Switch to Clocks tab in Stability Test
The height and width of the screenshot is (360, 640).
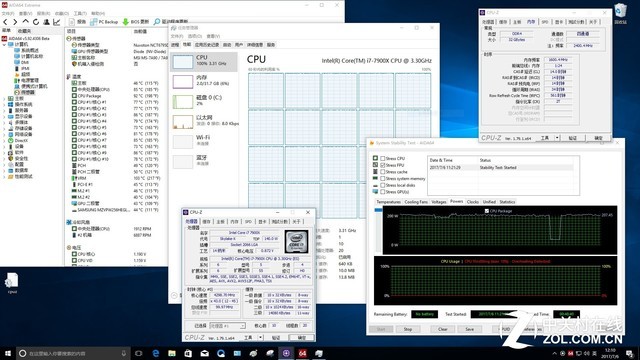coord(473,202)
